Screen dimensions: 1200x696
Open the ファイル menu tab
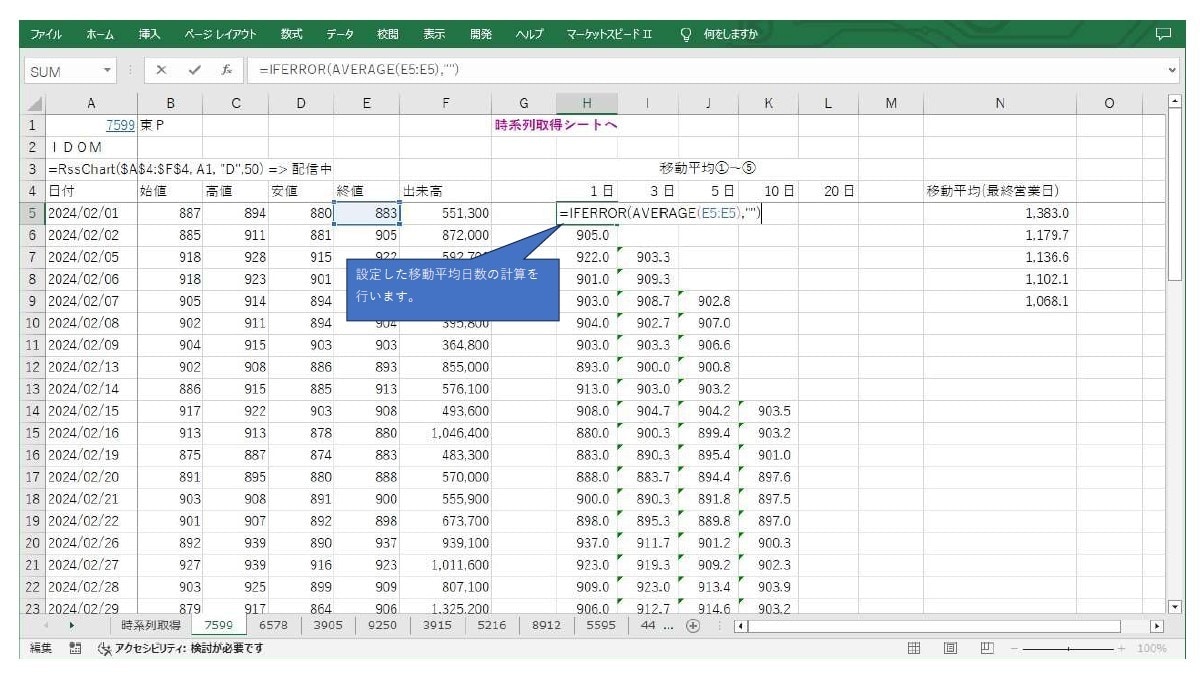click(46, 33)
